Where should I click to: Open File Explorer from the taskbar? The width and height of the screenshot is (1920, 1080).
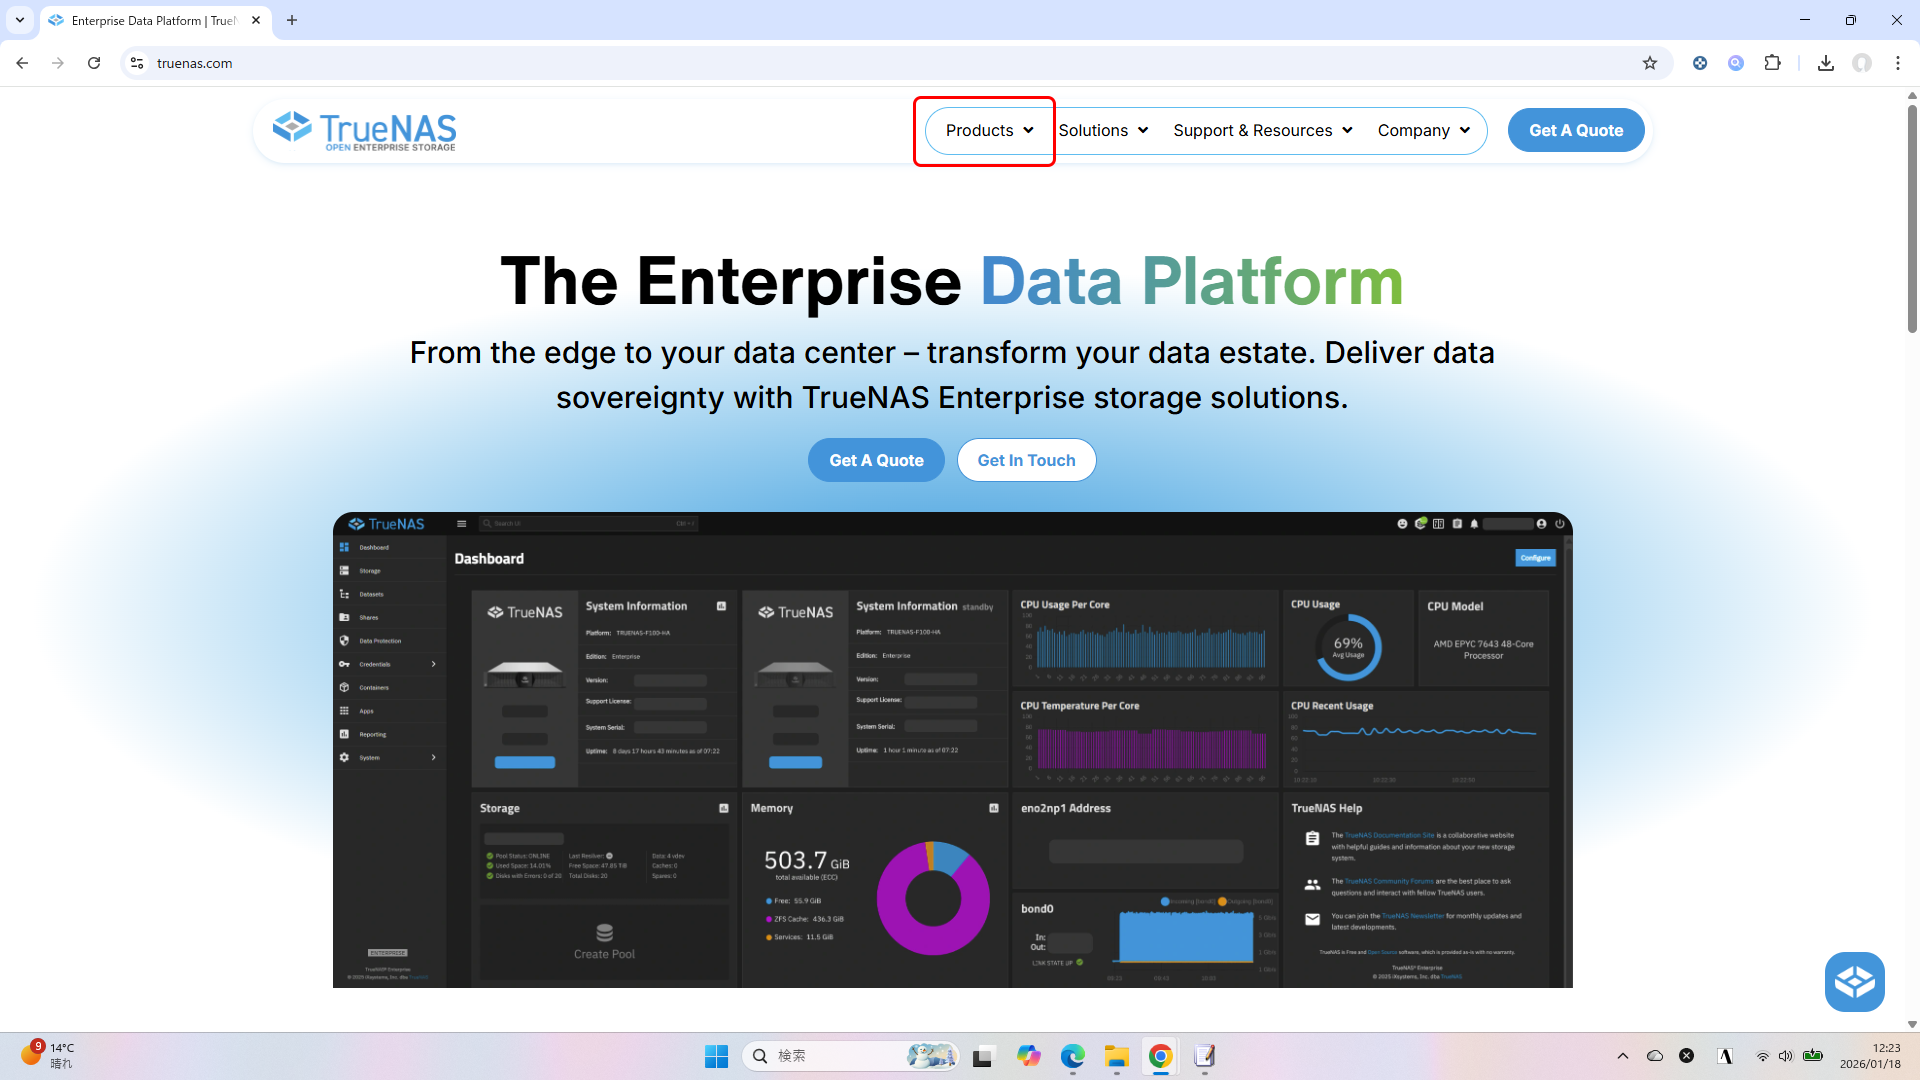pos(1116,1056)
